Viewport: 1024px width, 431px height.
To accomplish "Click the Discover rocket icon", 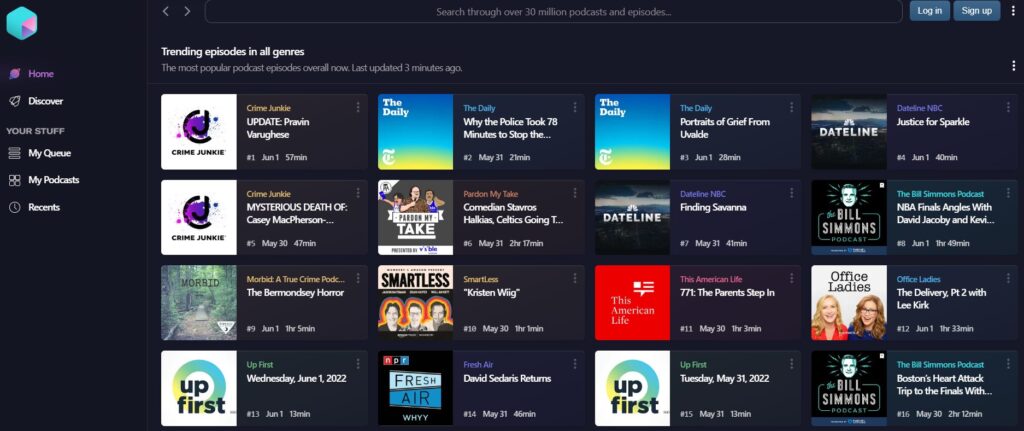I will [x=14, y=101].
